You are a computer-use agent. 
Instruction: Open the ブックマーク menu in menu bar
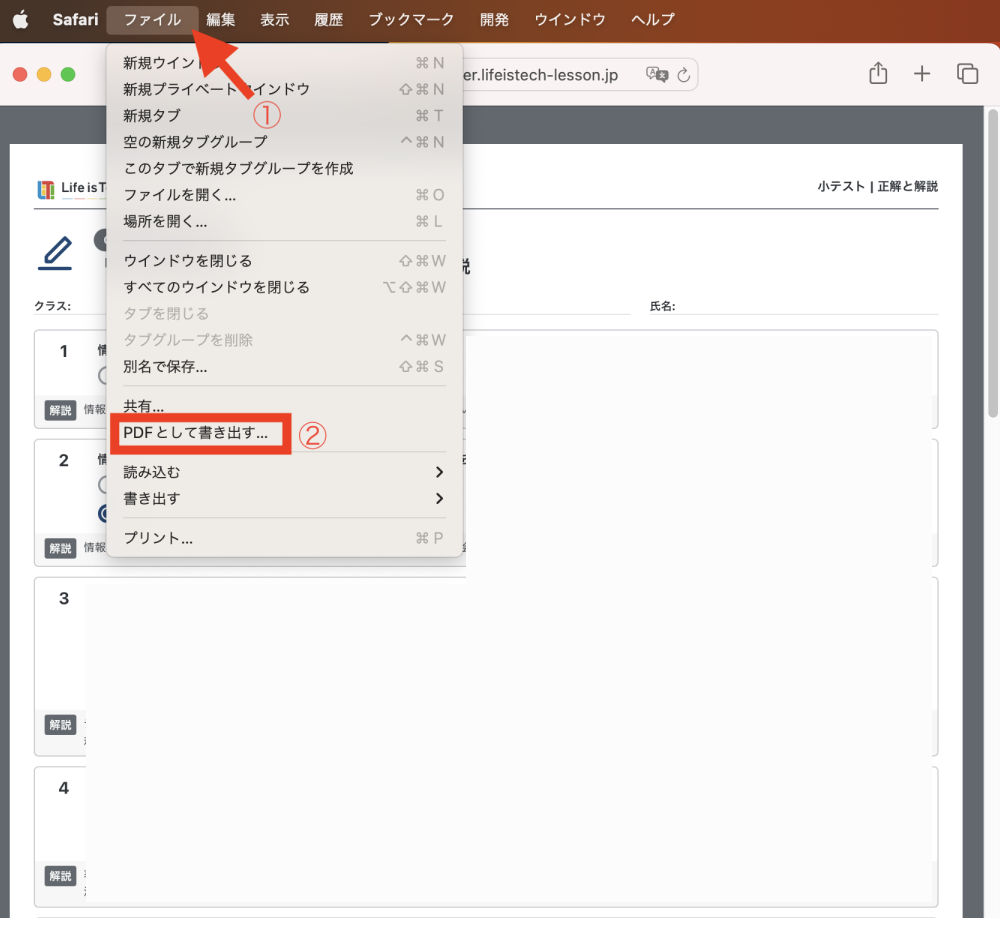point(411,19)
